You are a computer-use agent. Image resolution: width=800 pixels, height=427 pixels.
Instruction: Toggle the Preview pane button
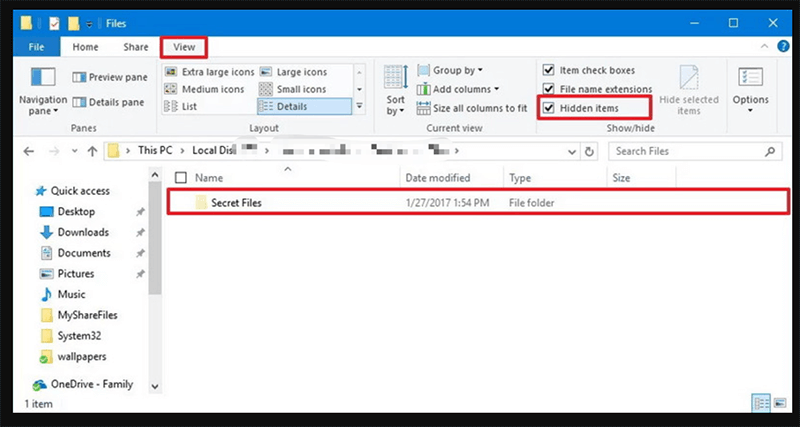[x=111, y=77]
